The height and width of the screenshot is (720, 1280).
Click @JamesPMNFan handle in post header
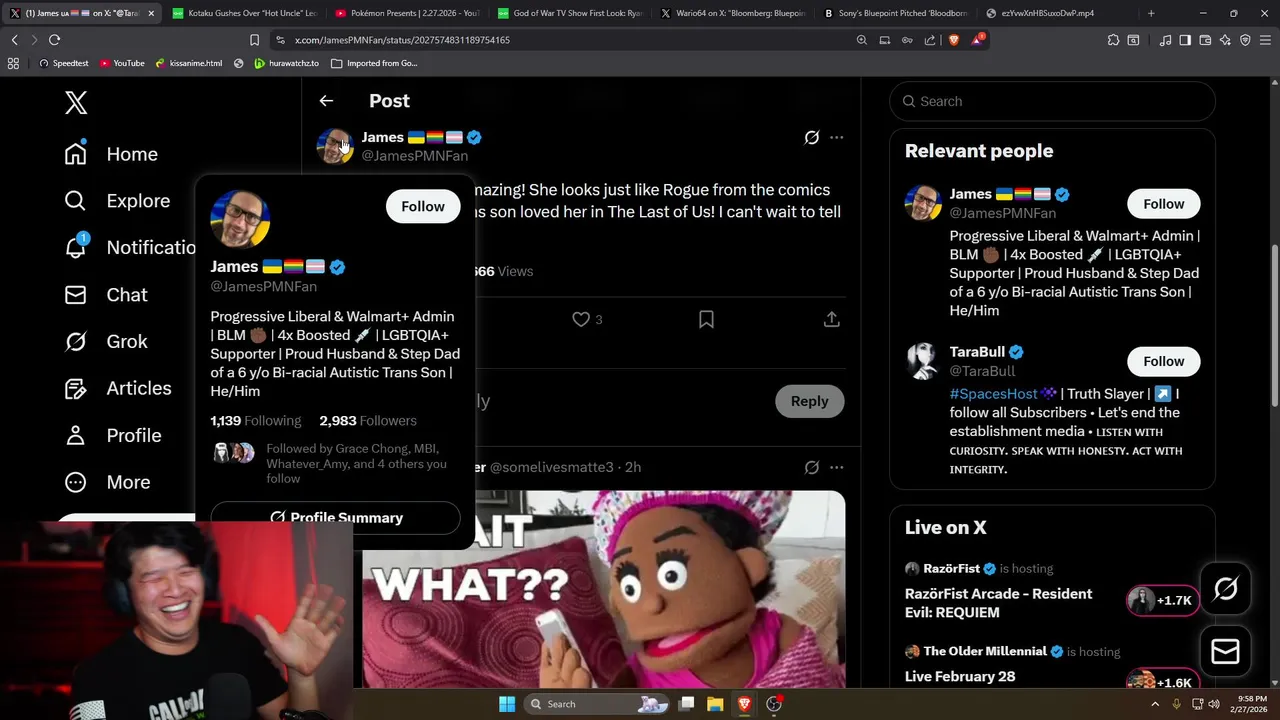point(414,156)
